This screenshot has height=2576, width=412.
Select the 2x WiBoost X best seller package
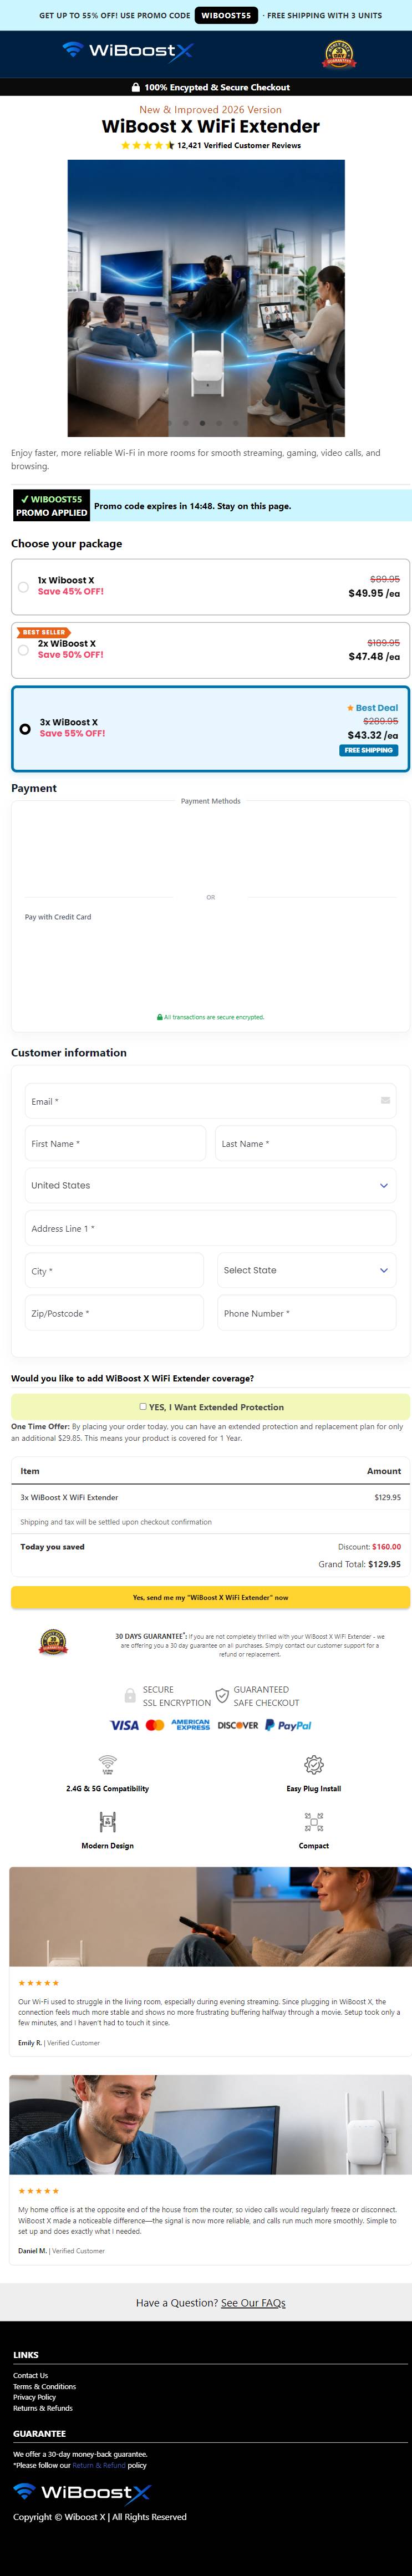[x=210, y=650]
